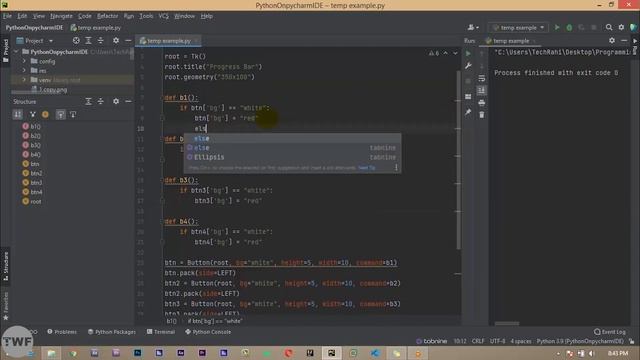Open the Event Log
The width and height of the screenshot is (640, 360).
point(610,332)
